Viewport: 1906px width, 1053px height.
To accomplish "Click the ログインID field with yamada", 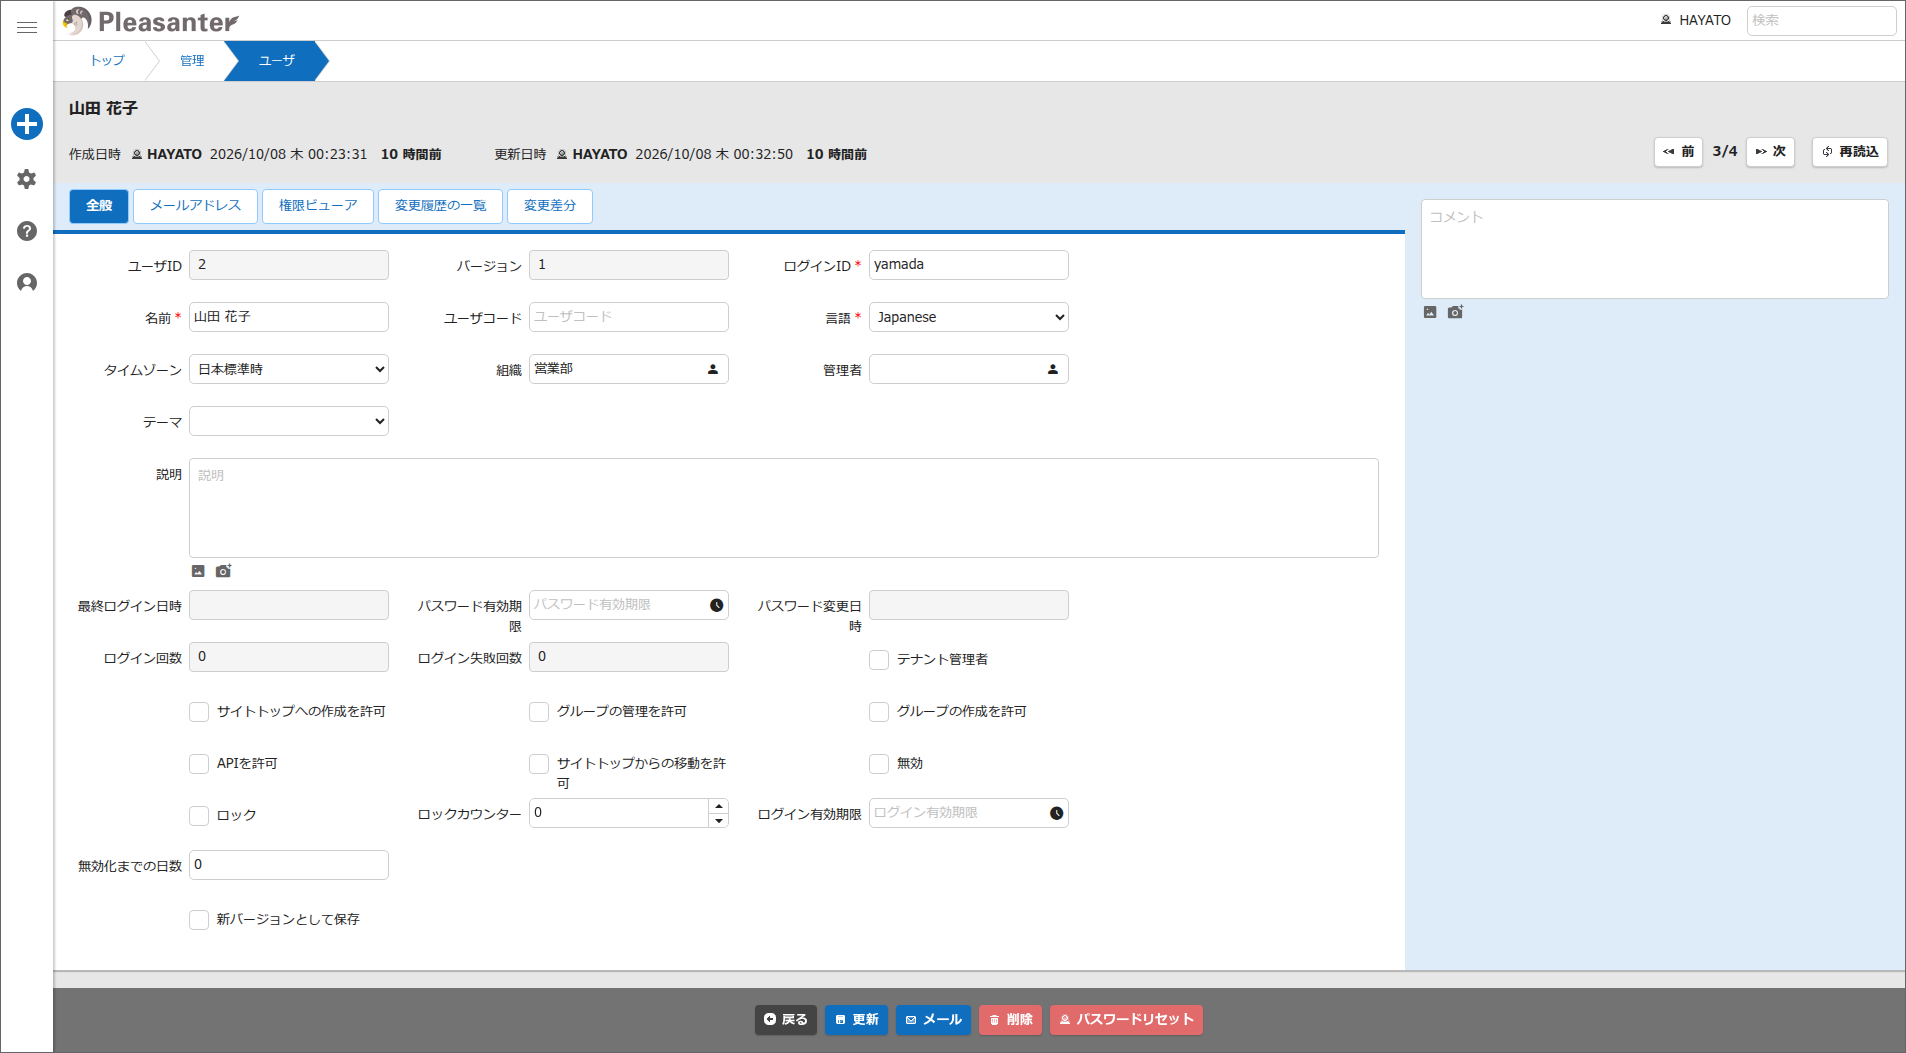I will click(969, 265).
